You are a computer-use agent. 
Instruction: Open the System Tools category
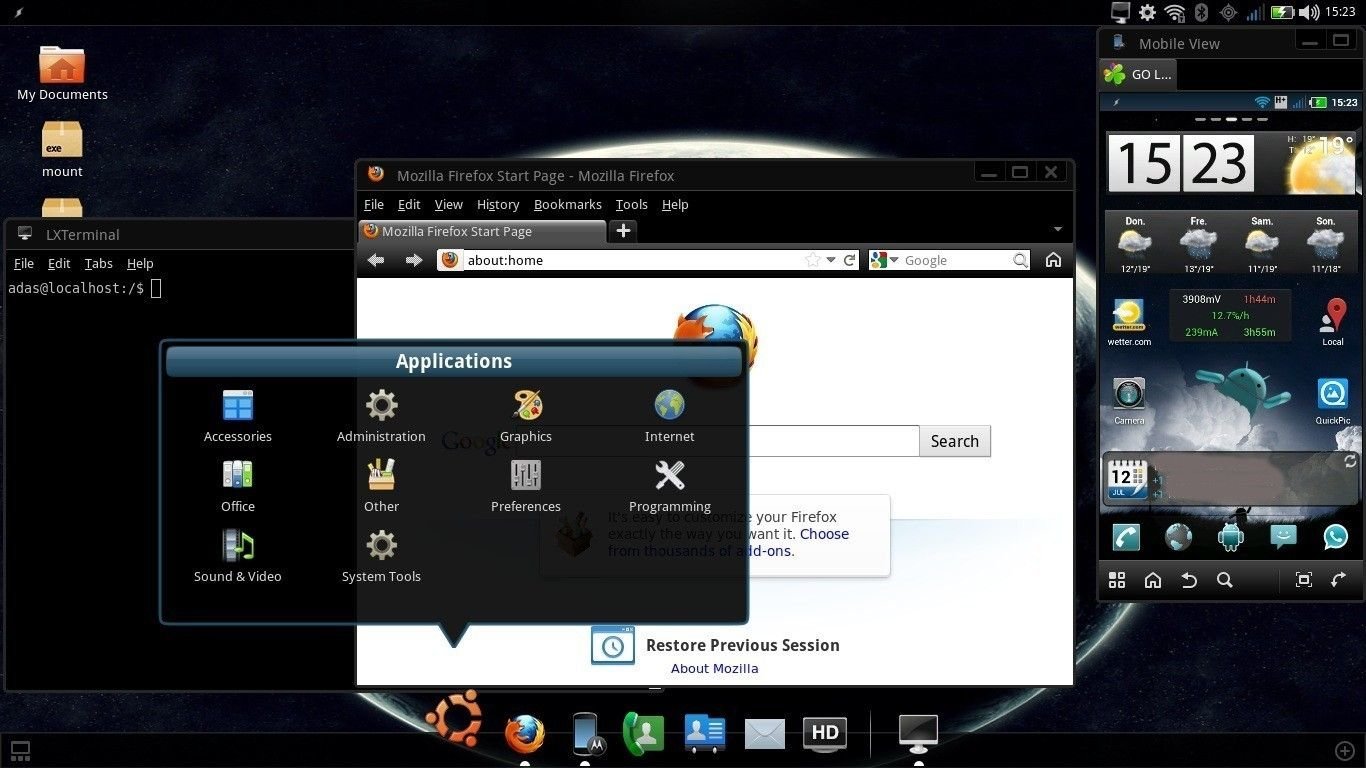pos(381,556)
